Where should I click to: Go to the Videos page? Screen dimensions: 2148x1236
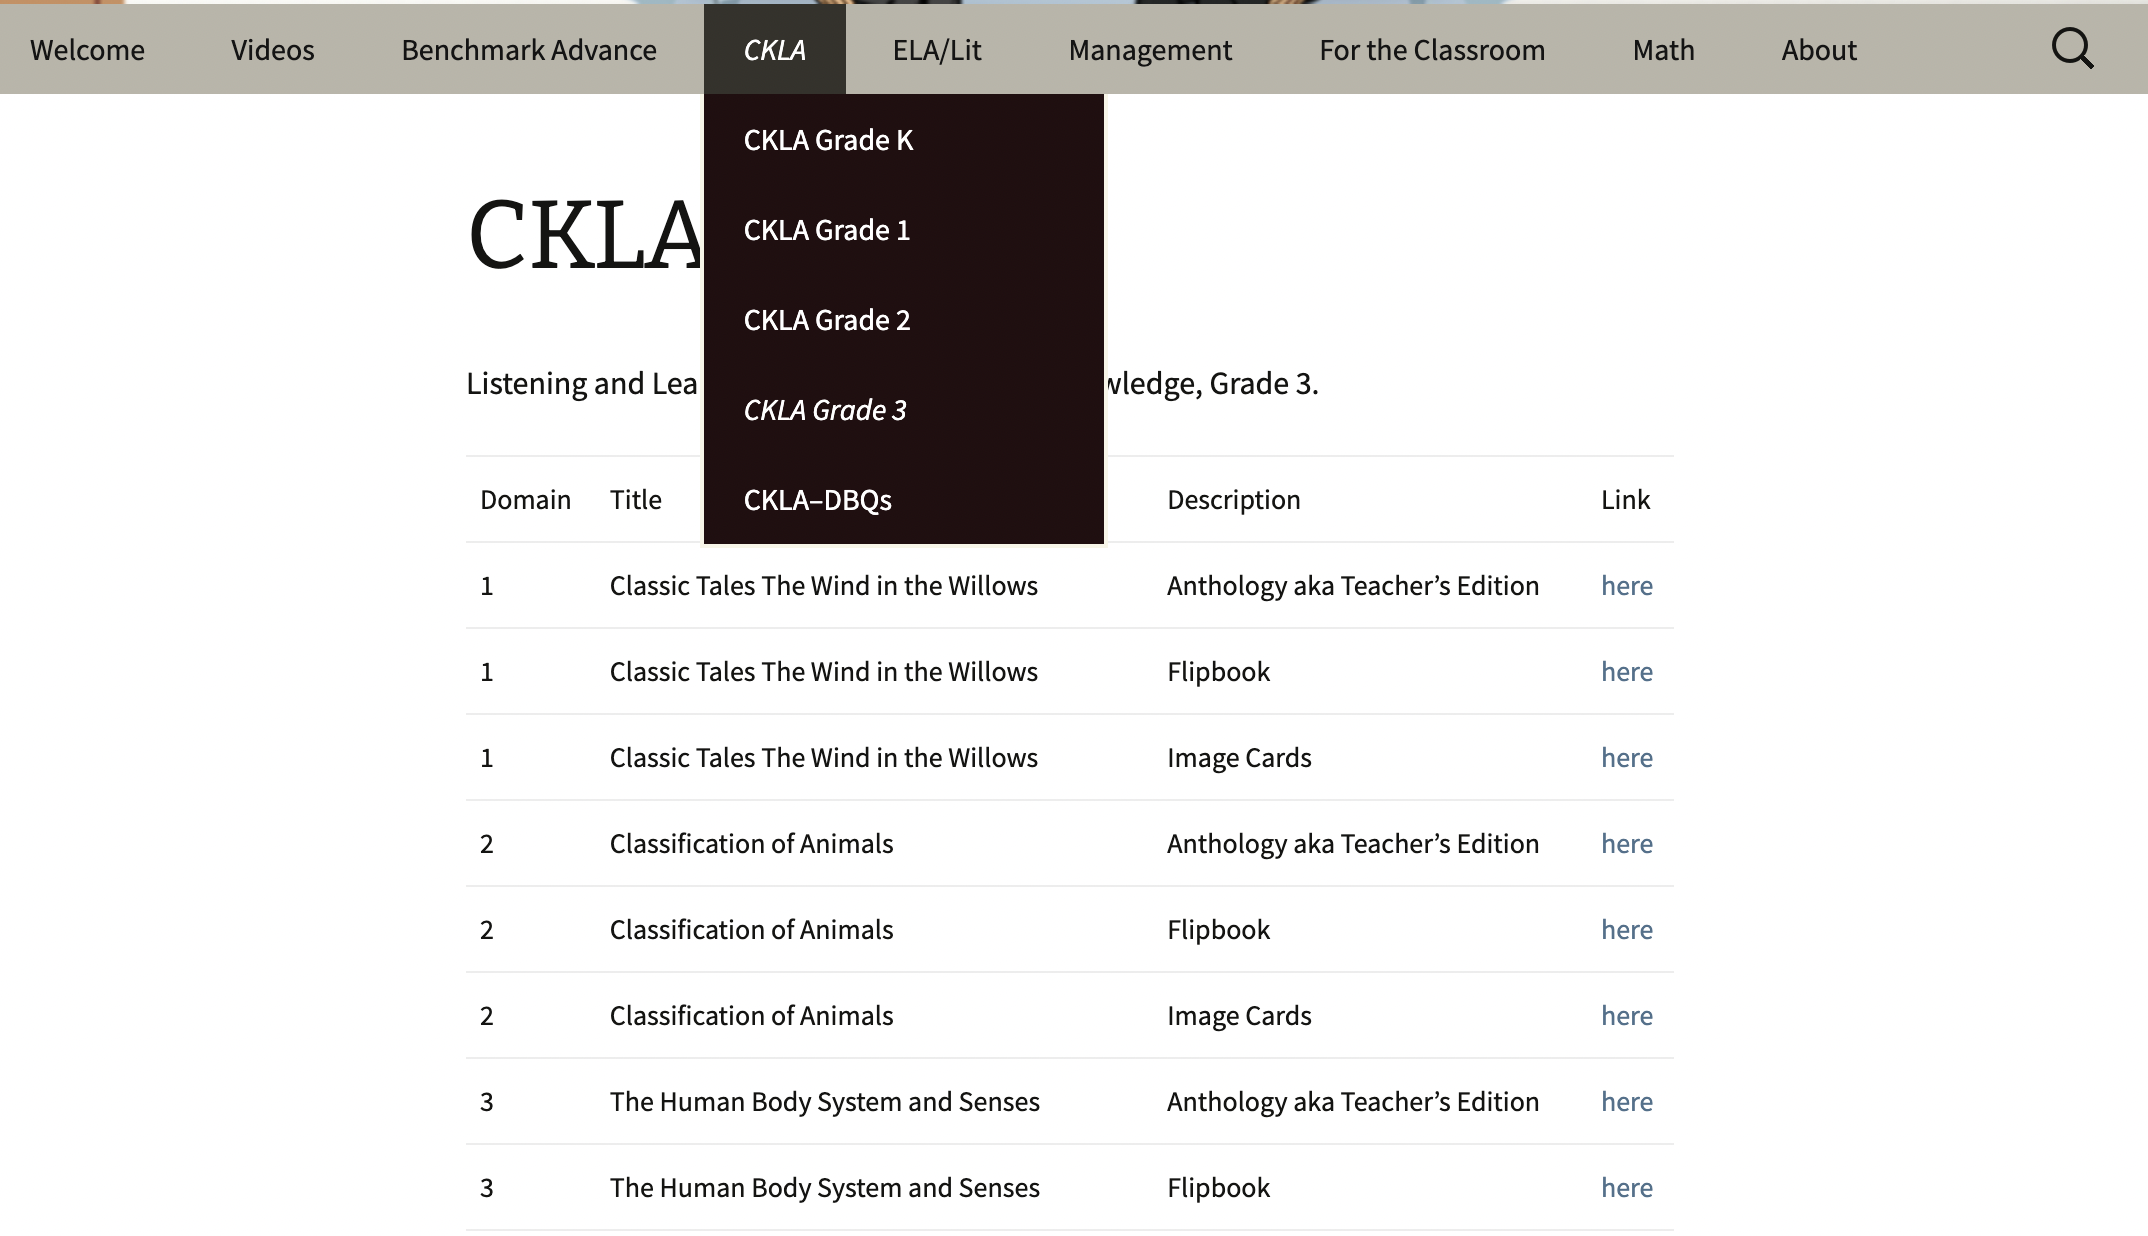point(272,50)
